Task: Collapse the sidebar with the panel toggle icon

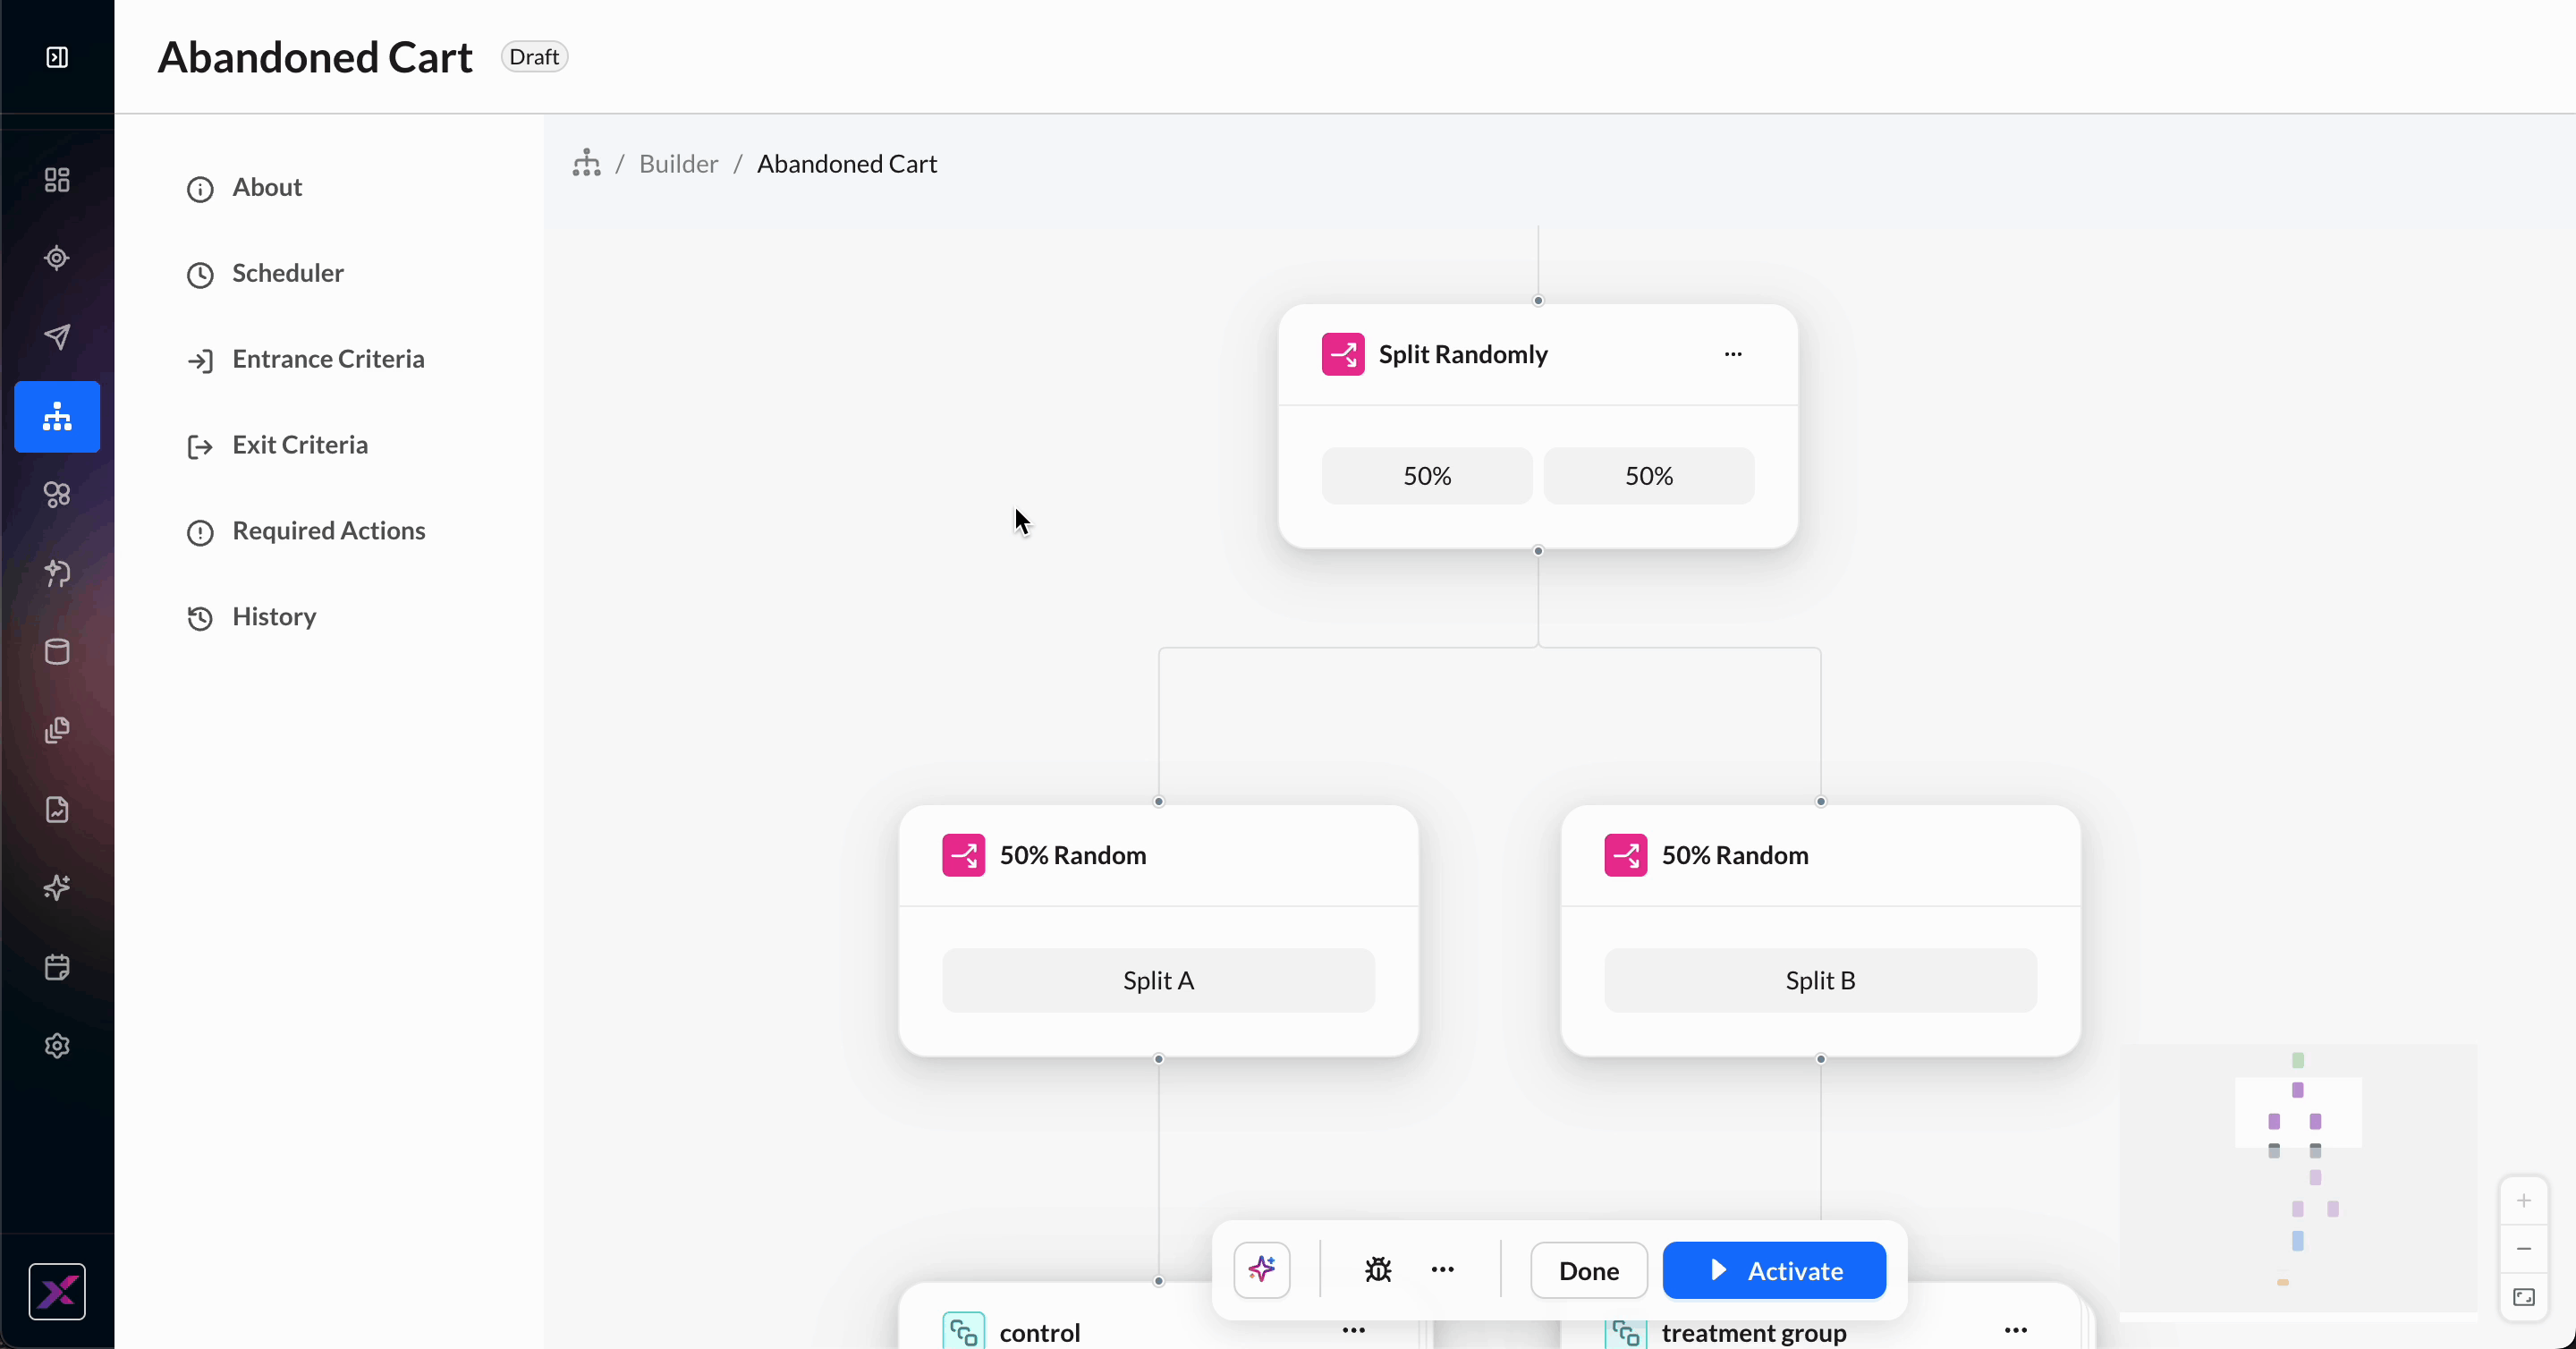Action: click(57, 57)
